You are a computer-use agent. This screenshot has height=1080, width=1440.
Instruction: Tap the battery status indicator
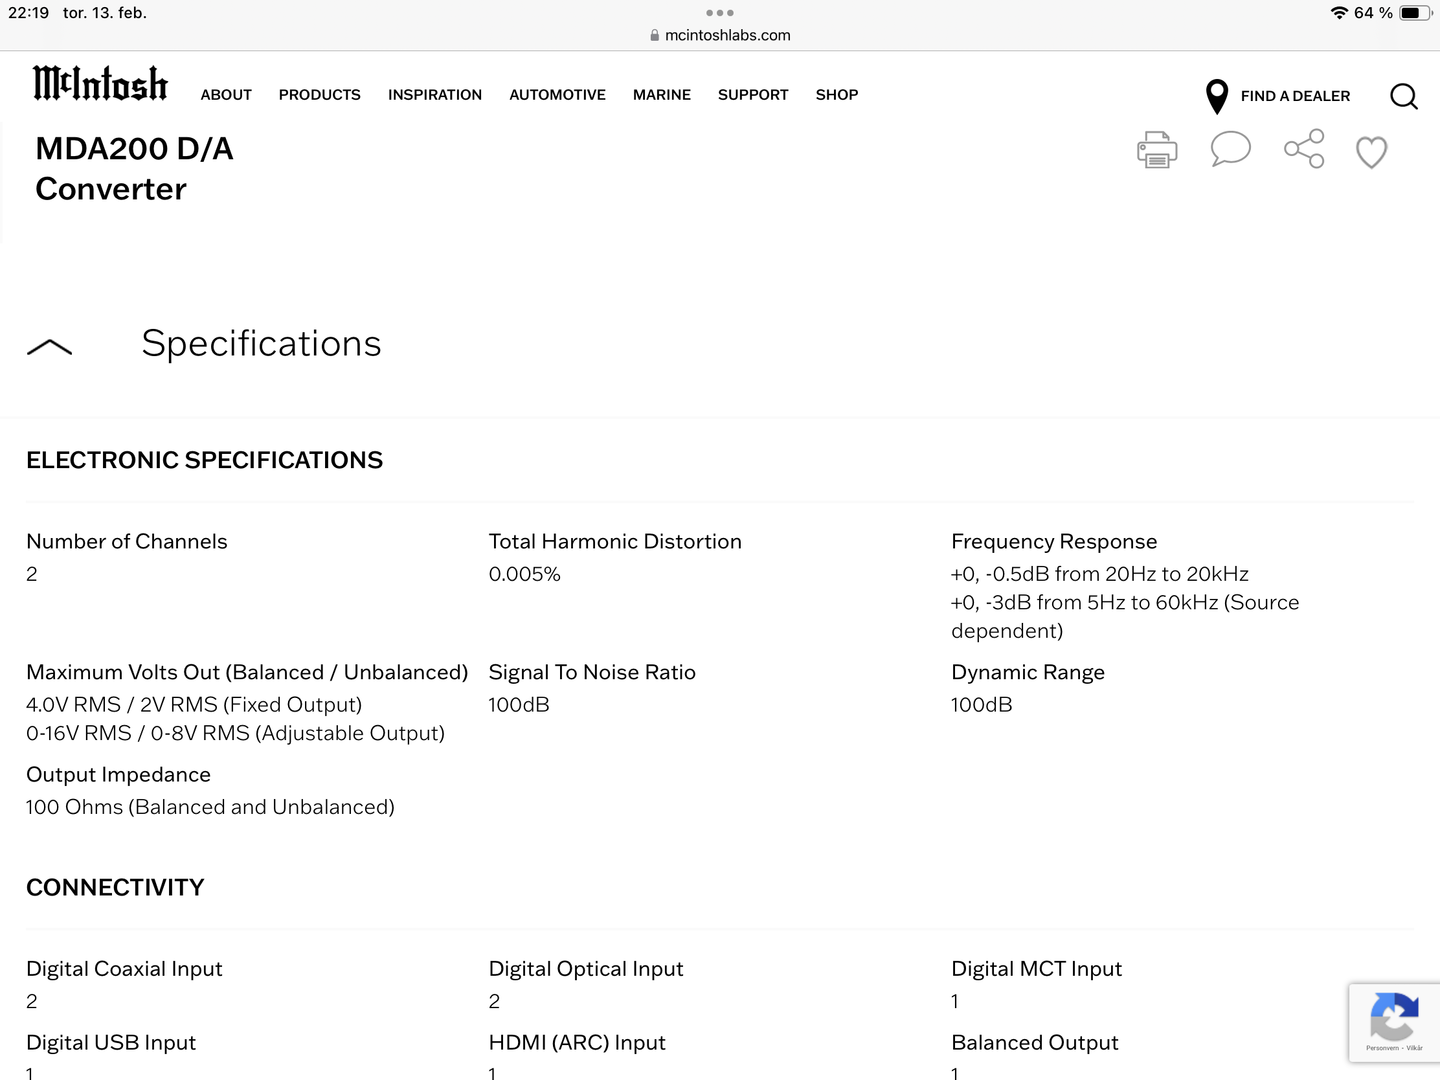click(1415, 13)
